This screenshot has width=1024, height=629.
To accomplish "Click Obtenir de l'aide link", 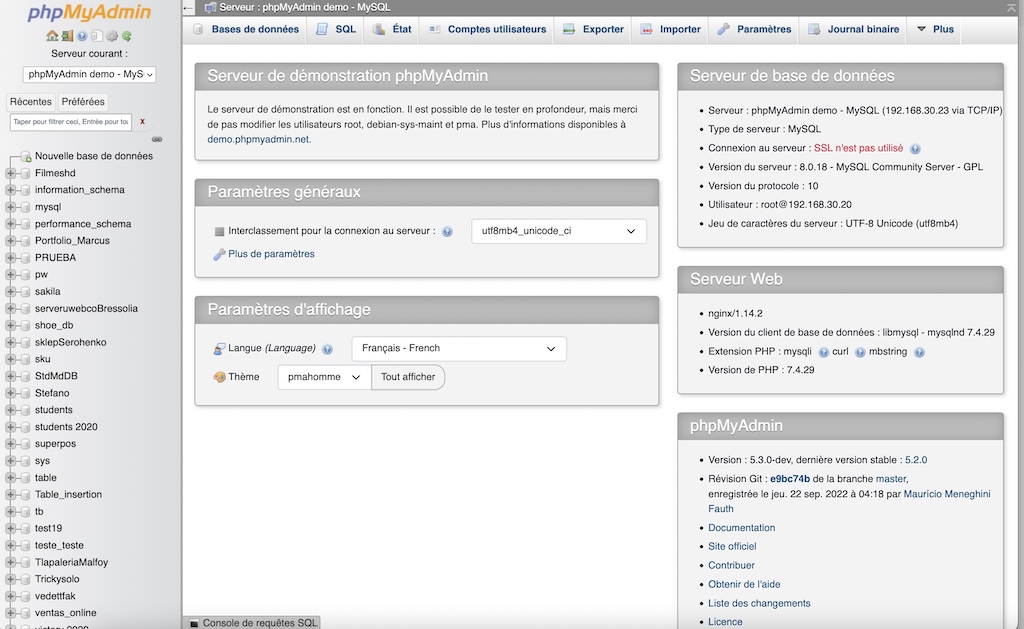I will tap(744, 585).
